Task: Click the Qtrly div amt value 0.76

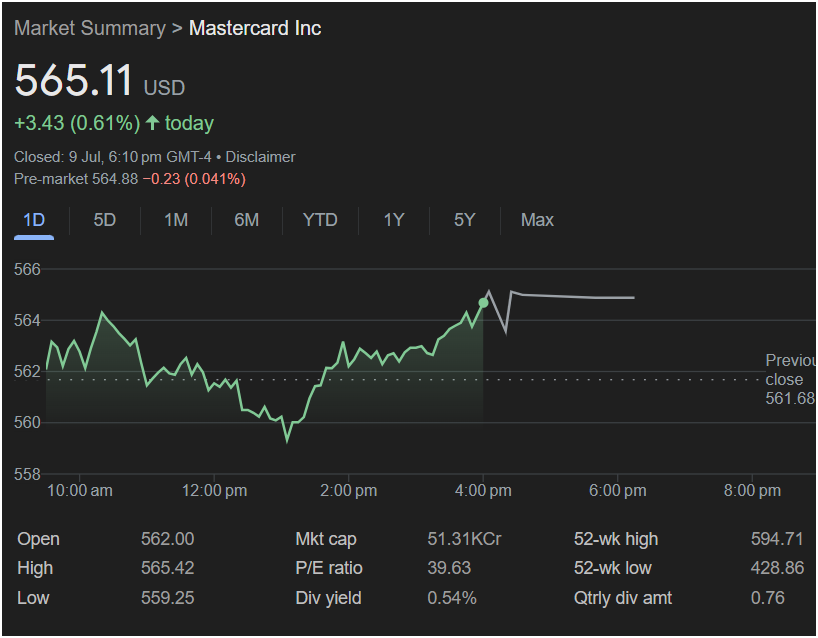Action: (x=767, y=598)
